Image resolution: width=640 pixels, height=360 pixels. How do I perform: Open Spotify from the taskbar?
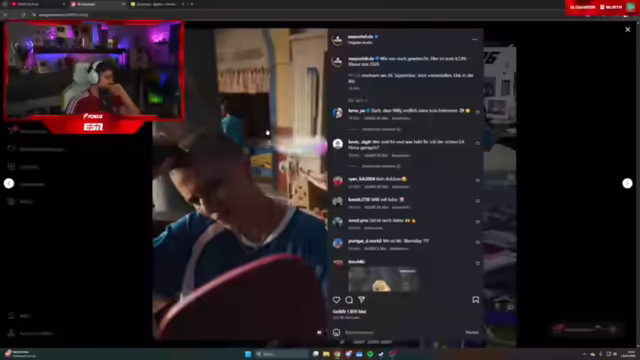(370, 354)
